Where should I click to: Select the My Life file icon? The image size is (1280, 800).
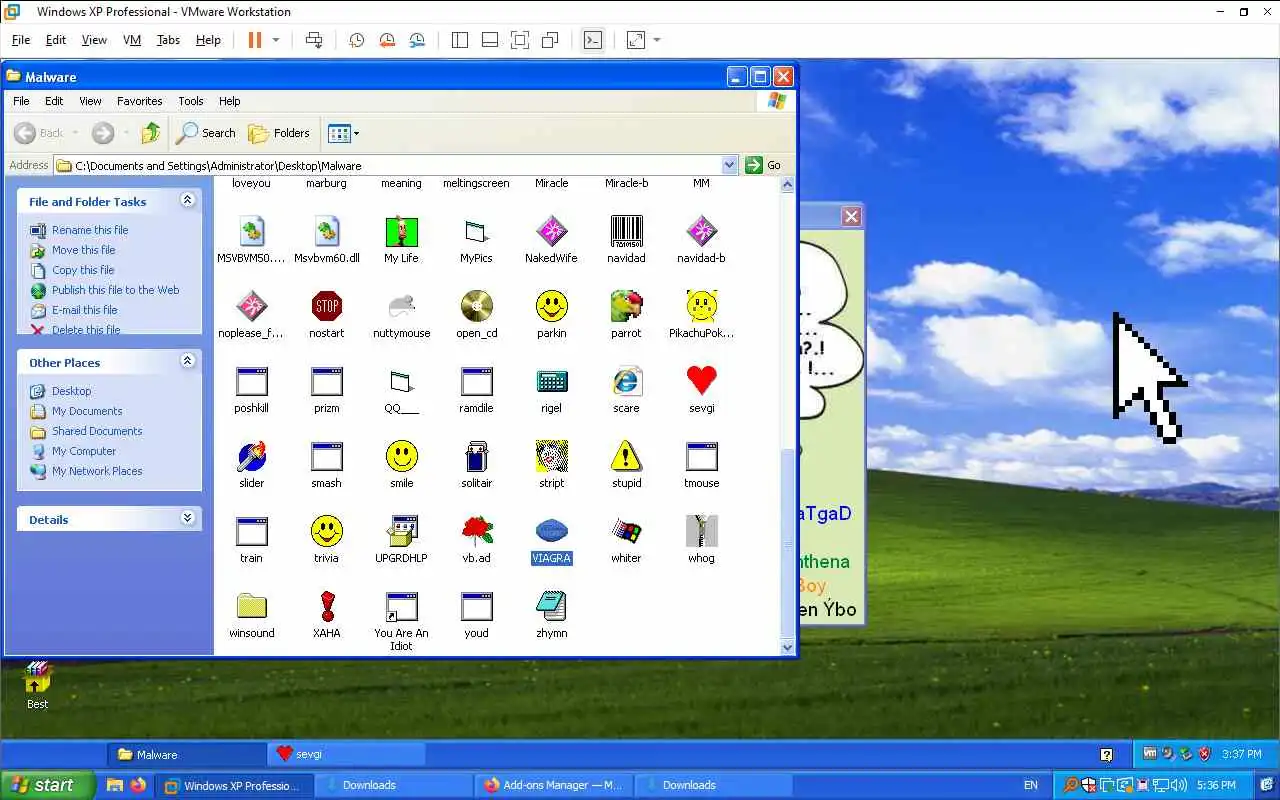click(401, 231)
